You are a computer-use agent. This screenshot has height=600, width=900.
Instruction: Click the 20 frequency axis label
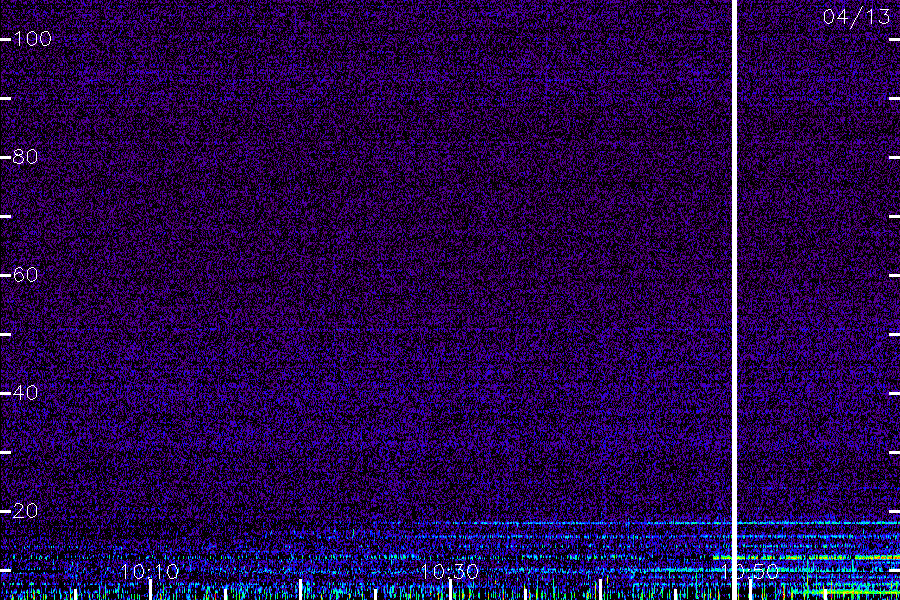25,510
